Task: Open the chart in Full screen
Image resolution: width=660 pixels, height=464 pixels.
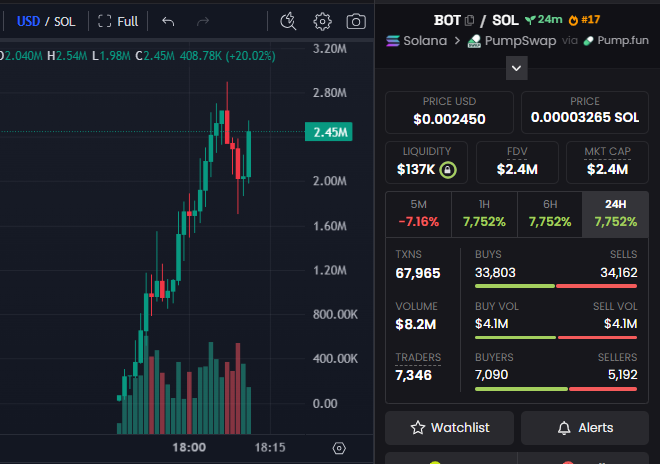Action: [x=118, y=21]
